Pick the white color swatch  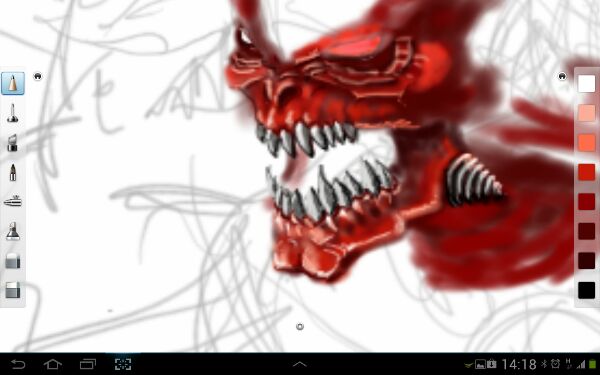coord(587,84)
